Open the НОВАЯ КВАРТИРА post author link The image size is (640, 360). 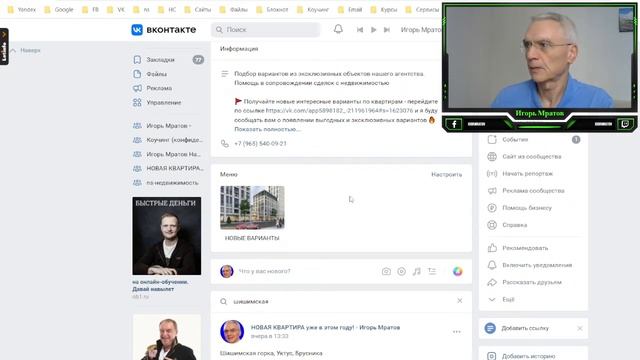coord(325,327)
